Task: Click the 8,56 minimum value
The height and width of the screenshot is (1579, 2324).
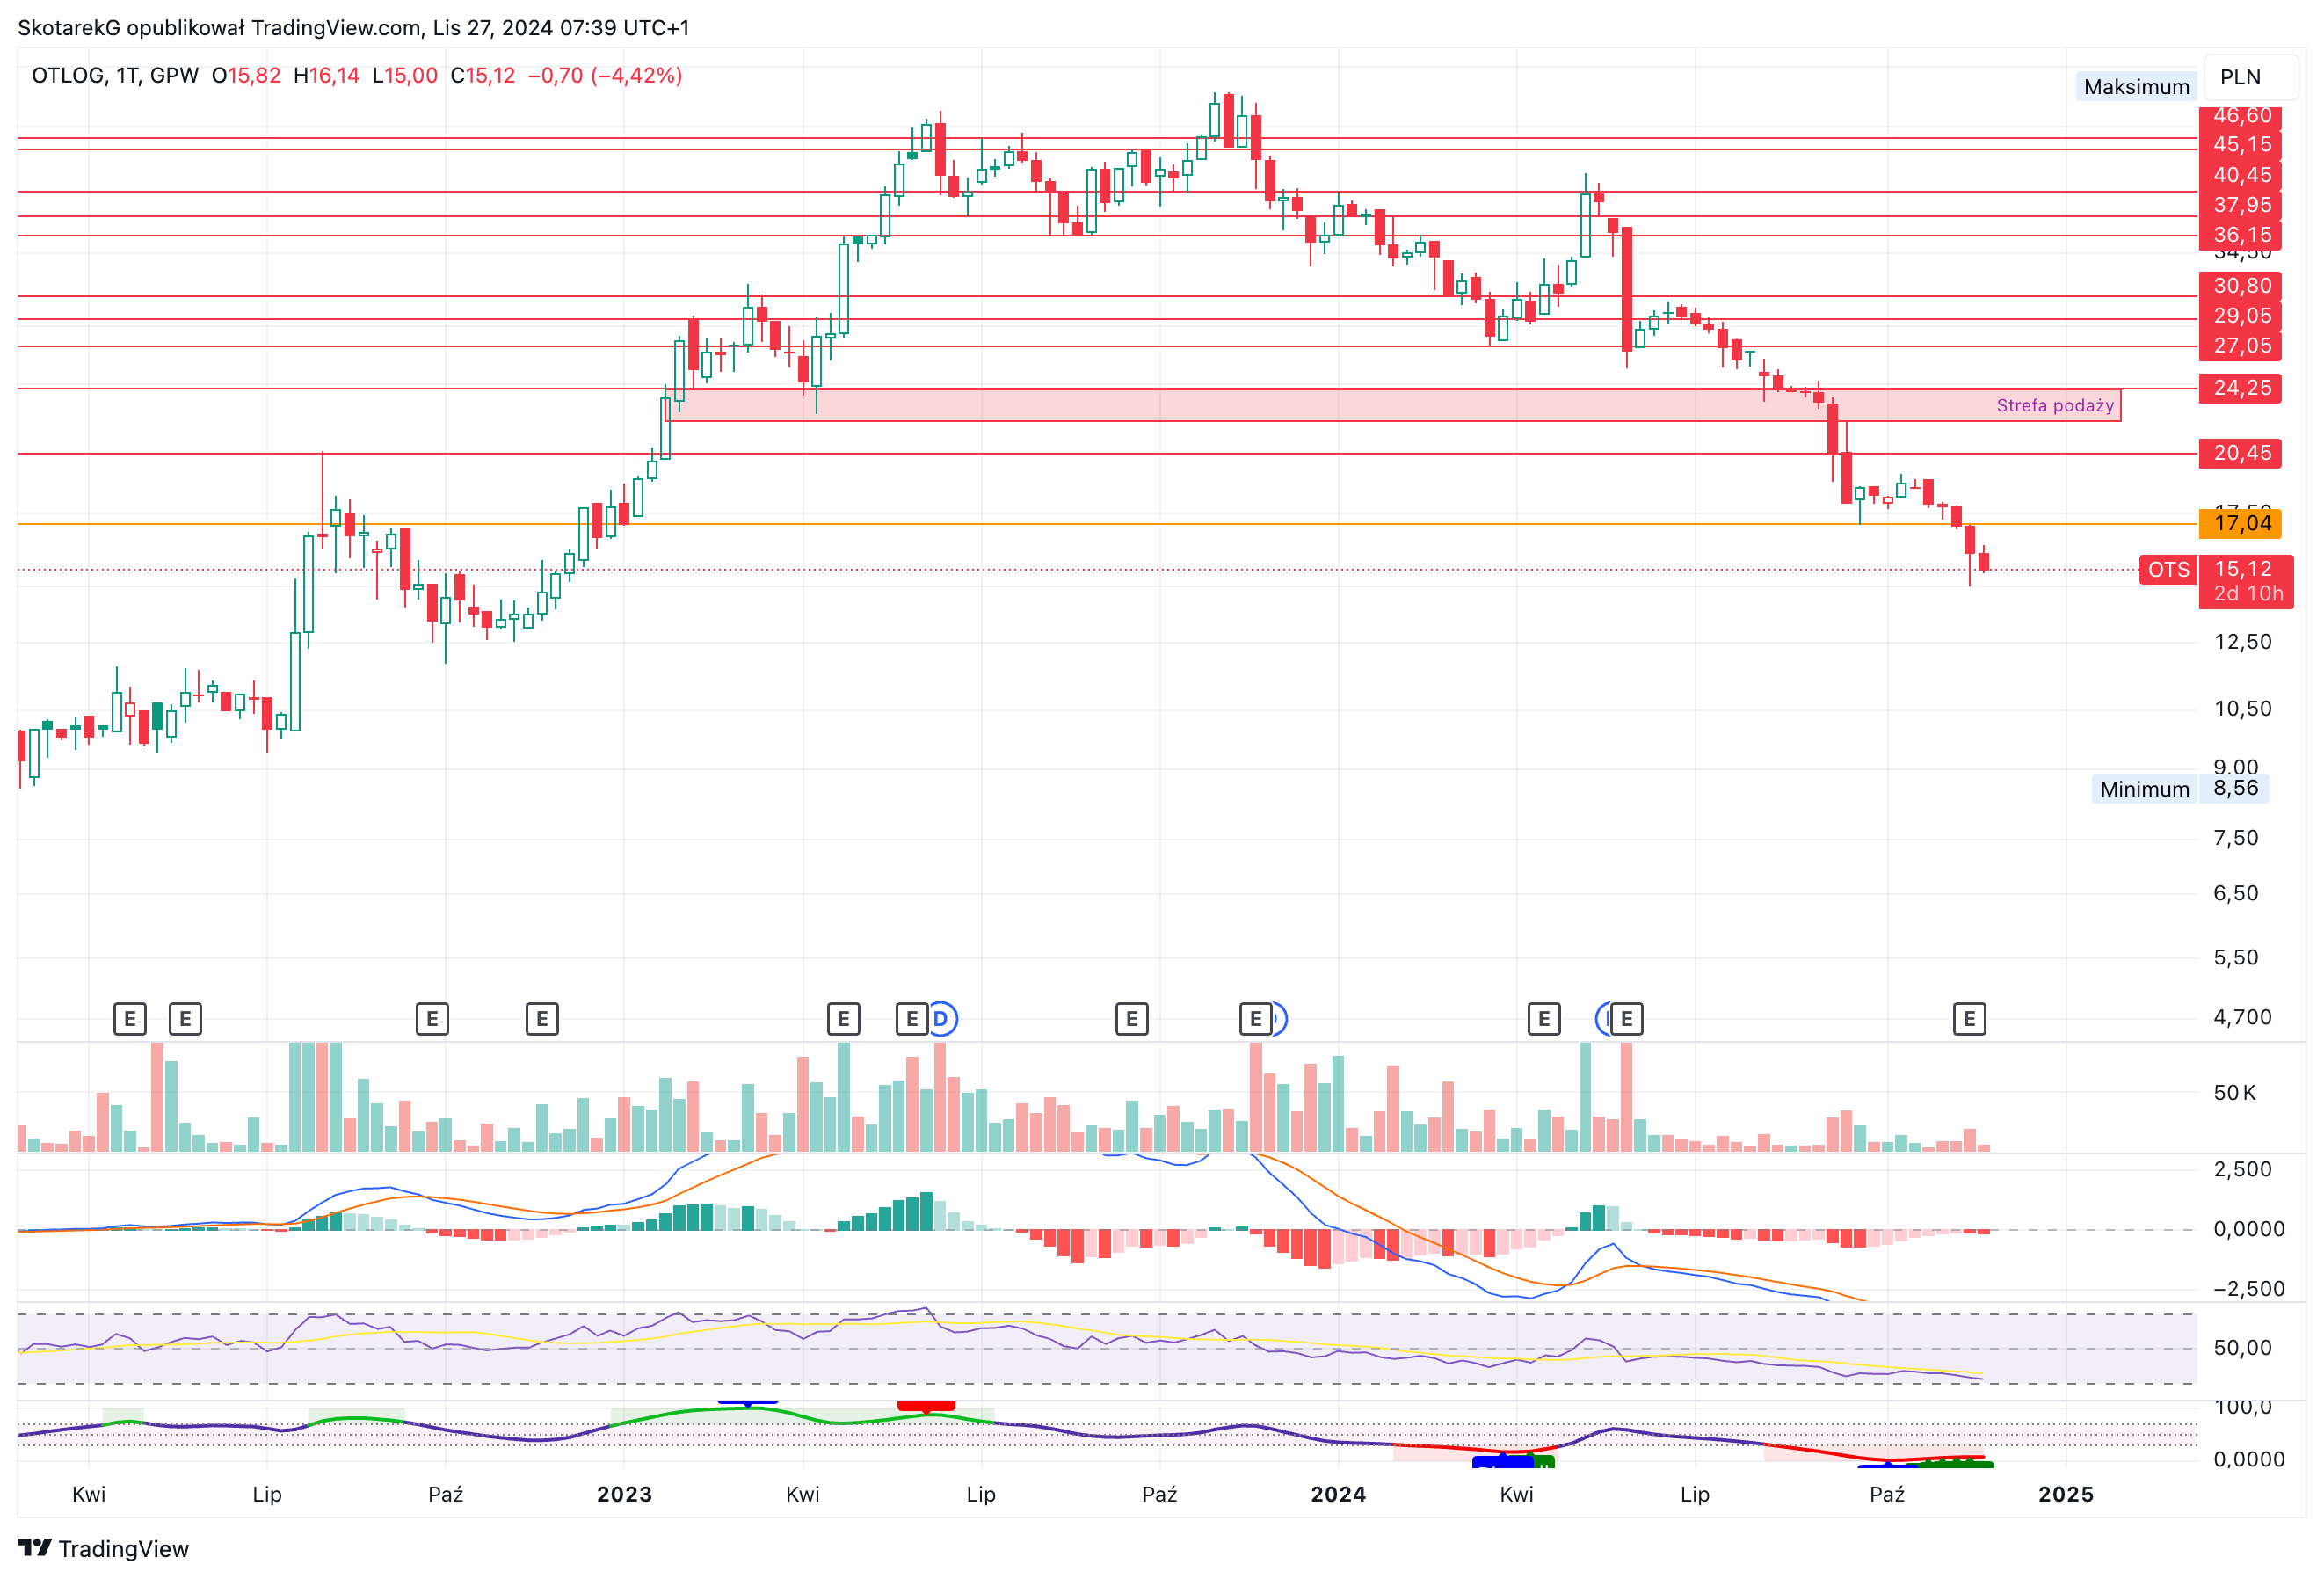Action: [2235, 788]
